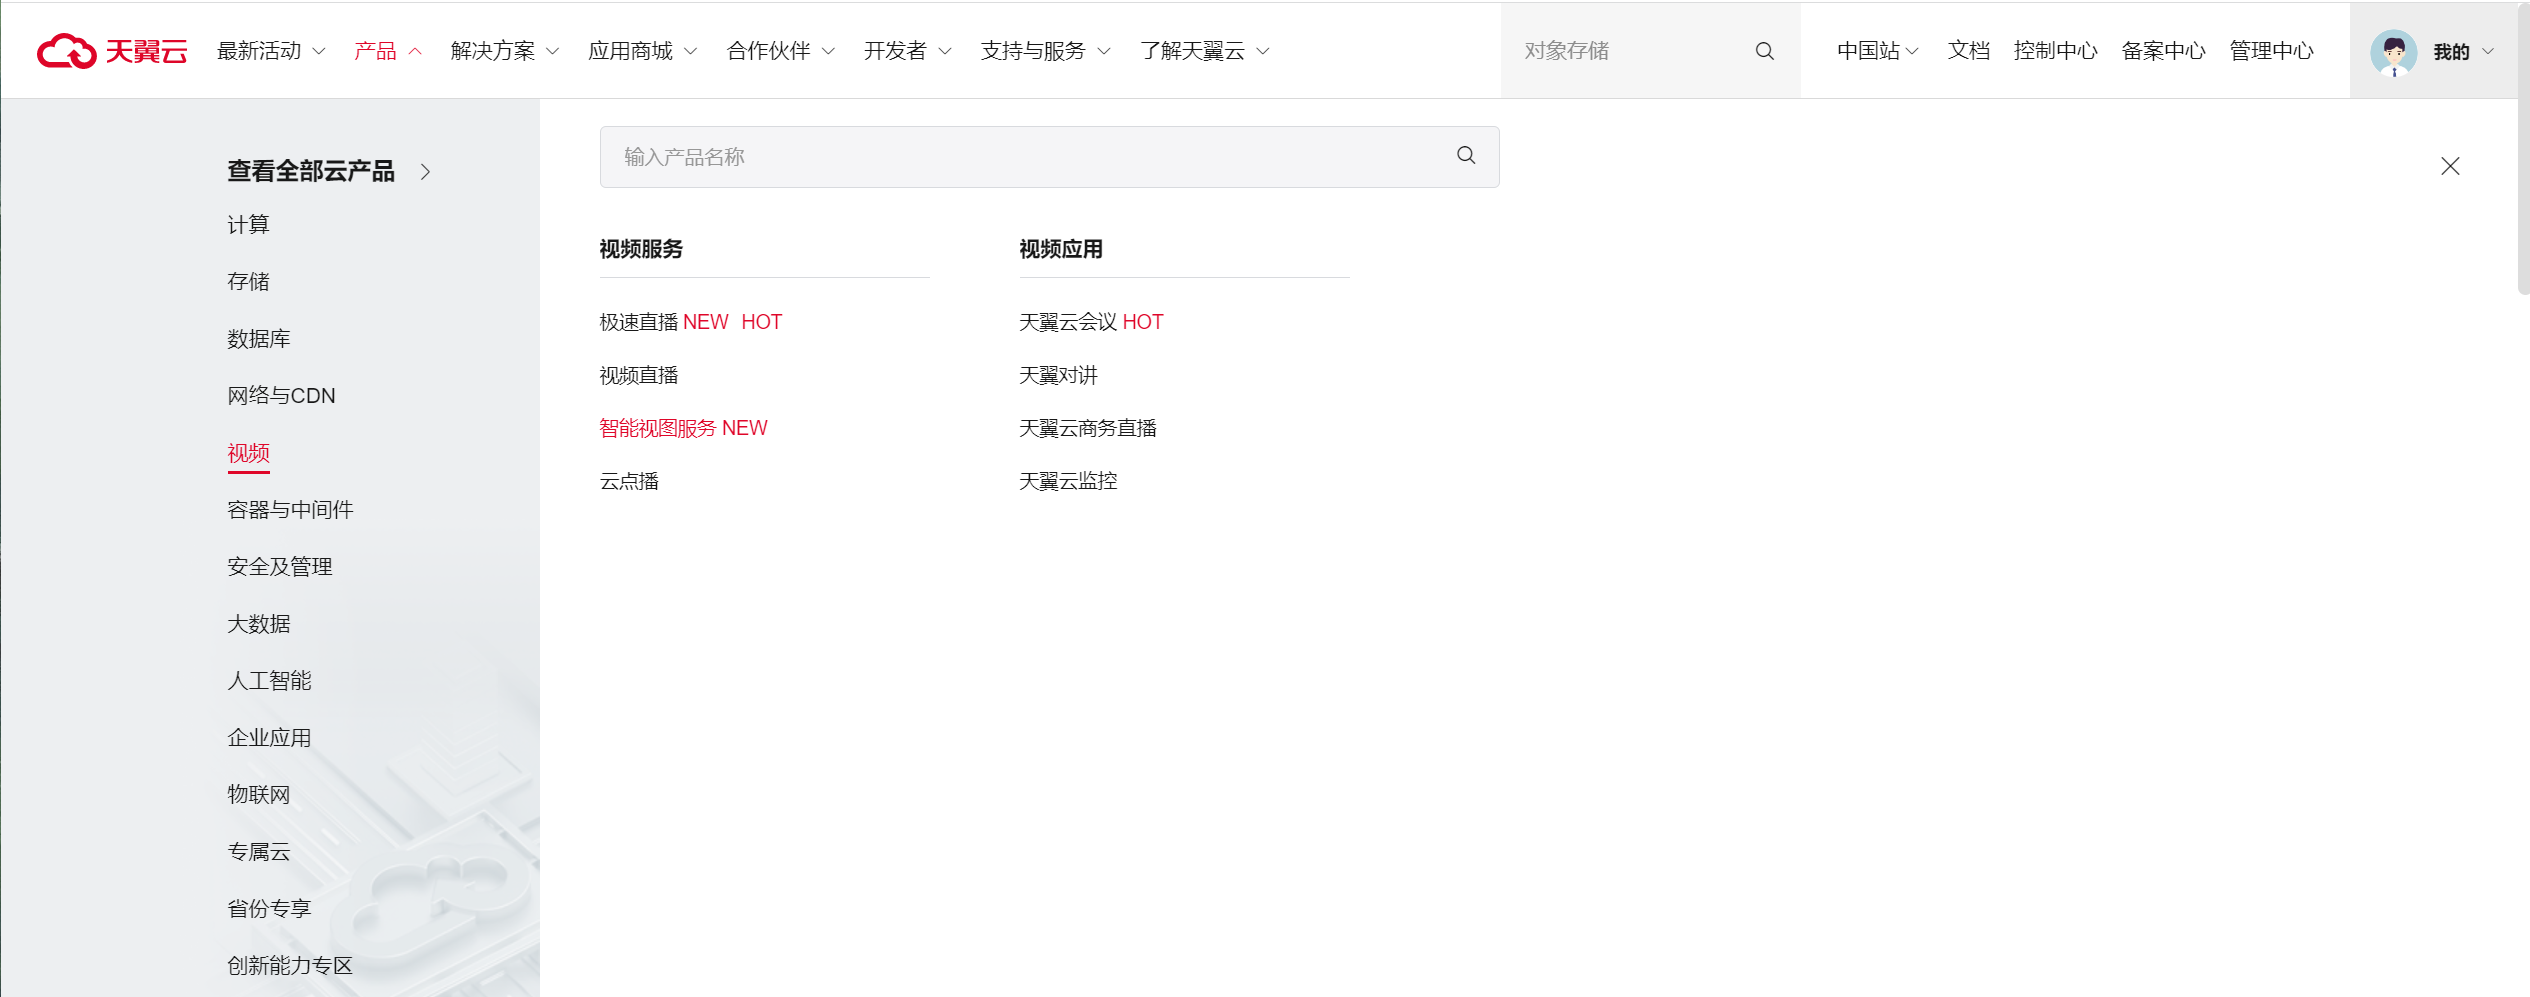Image resolution: width=2530 pixels, height=997 pixels.
Task: Open 视频直播 product link
Action: tap(639, 375)
